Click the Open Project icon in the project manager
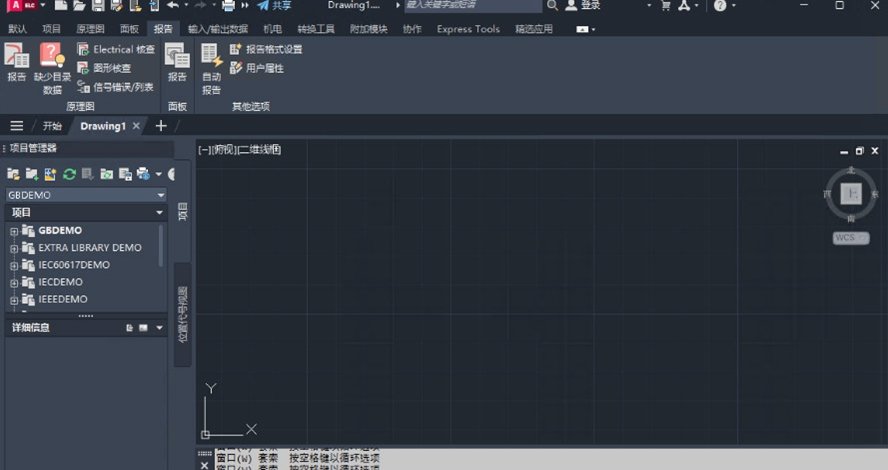The width and height of the screenshot is (888, 470). [13, 174]
